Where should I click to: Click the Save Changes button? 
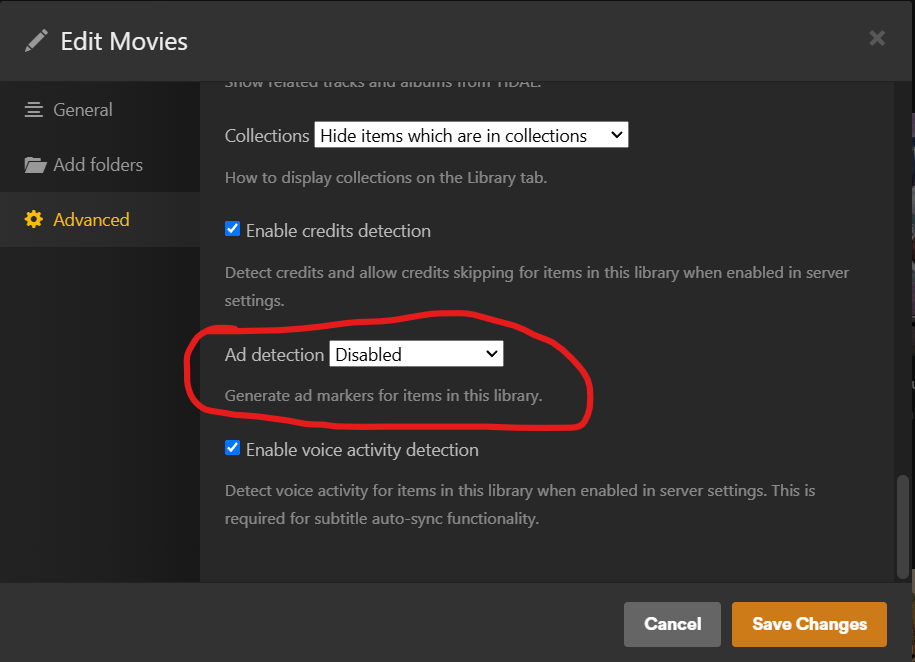coord(809,624)
